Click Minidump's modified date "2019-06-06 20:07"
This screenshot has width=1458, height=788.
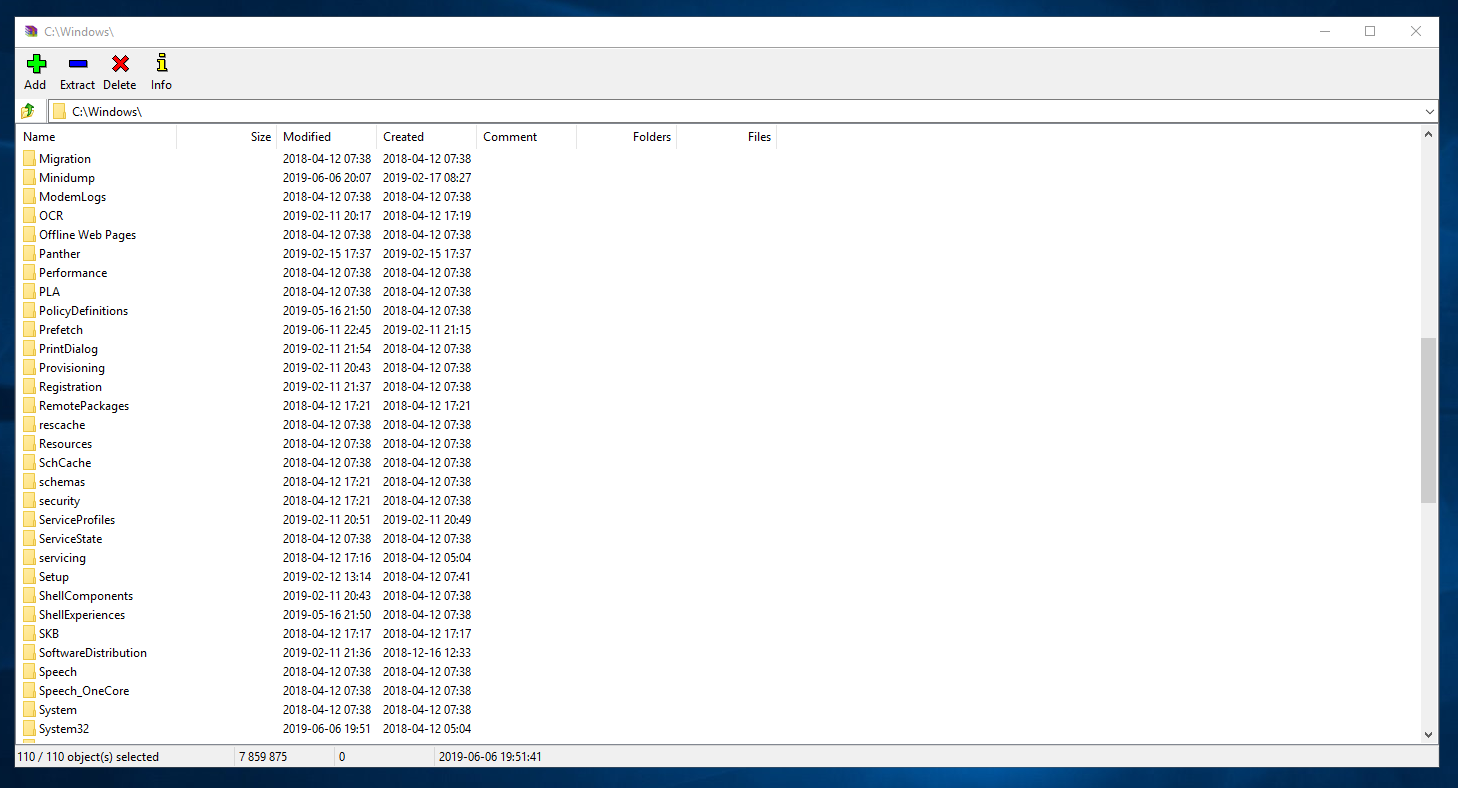pos(327,177)
